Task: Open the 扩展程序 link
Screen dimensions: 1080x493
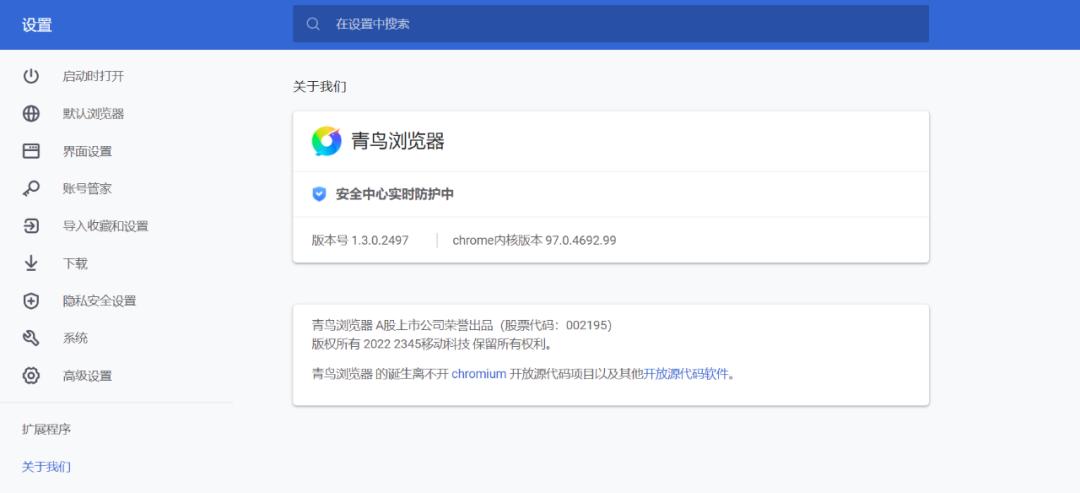Action: pyautogui.click(x=46, y=430)
